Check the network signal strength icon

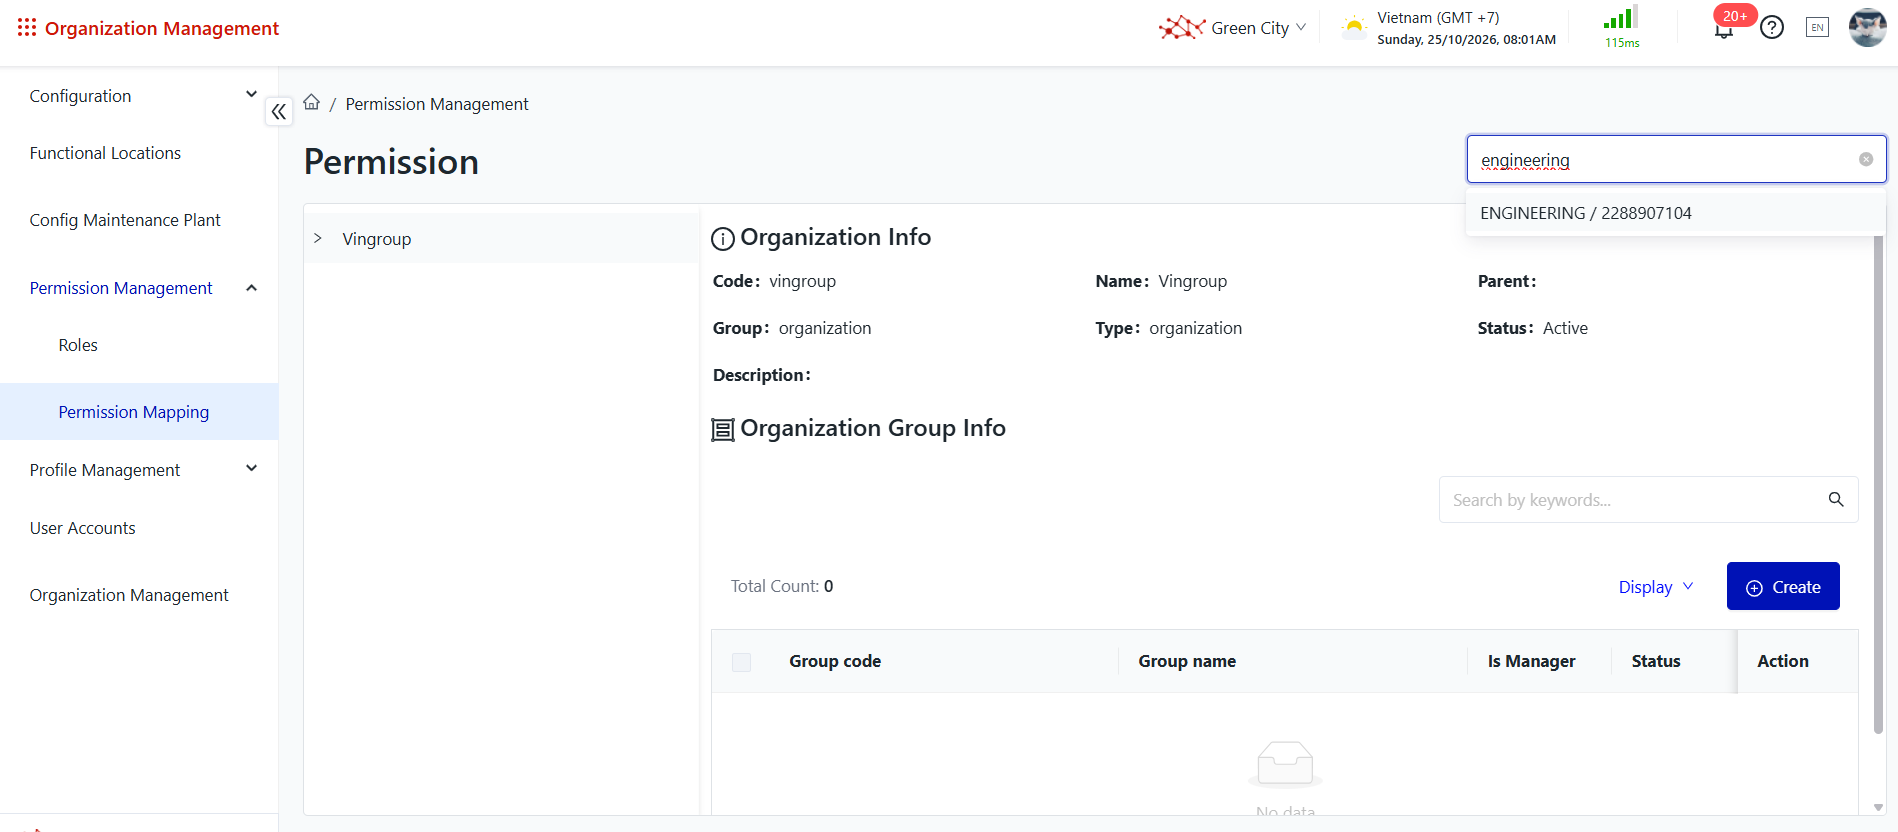(1621, 18)
